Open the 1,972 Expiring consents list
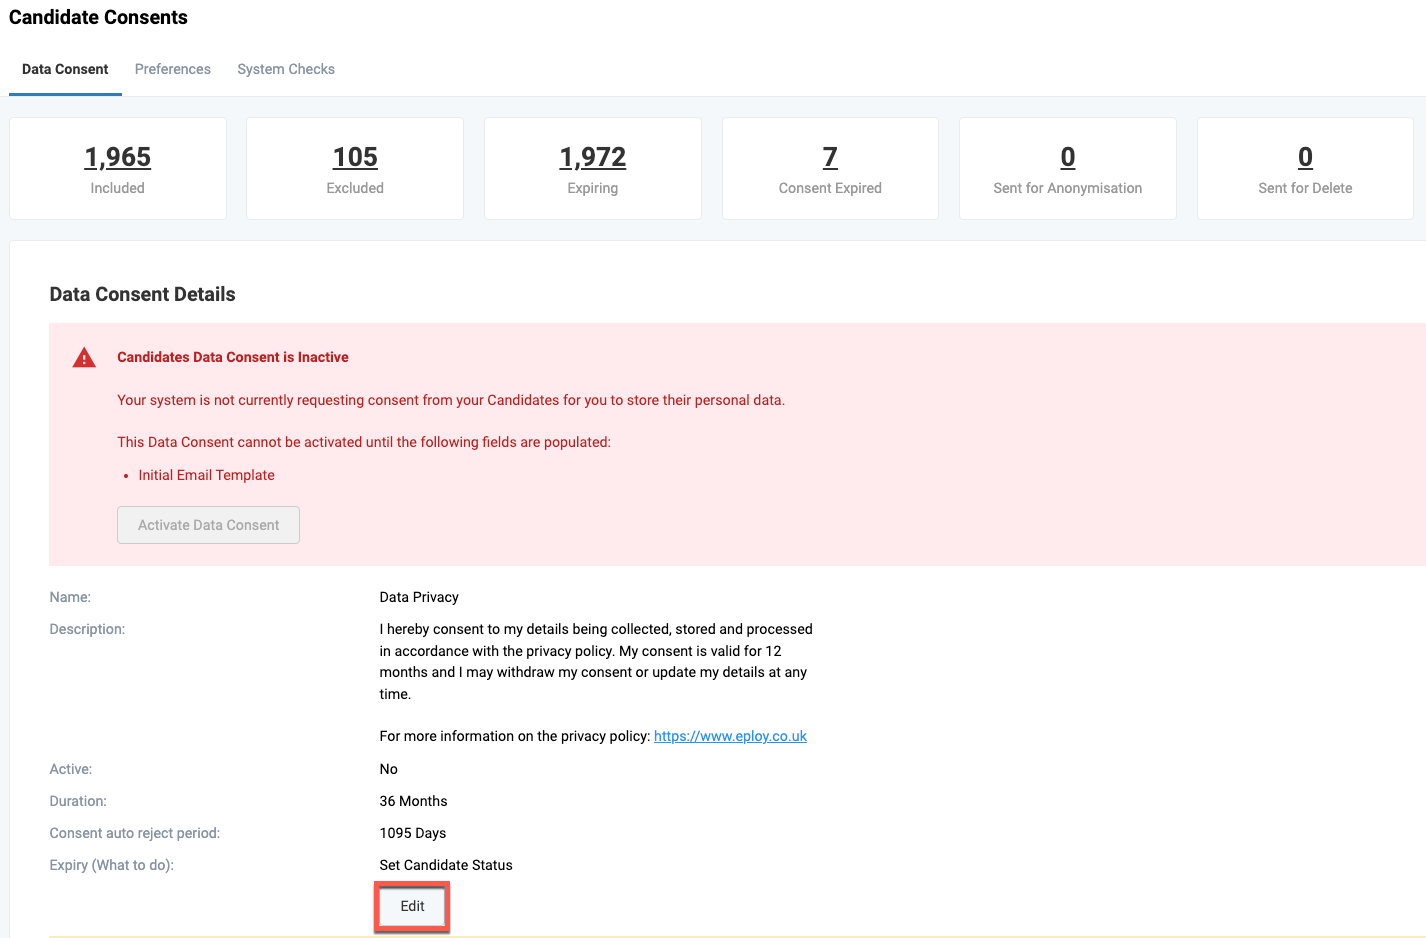 [x=592, y=156]
